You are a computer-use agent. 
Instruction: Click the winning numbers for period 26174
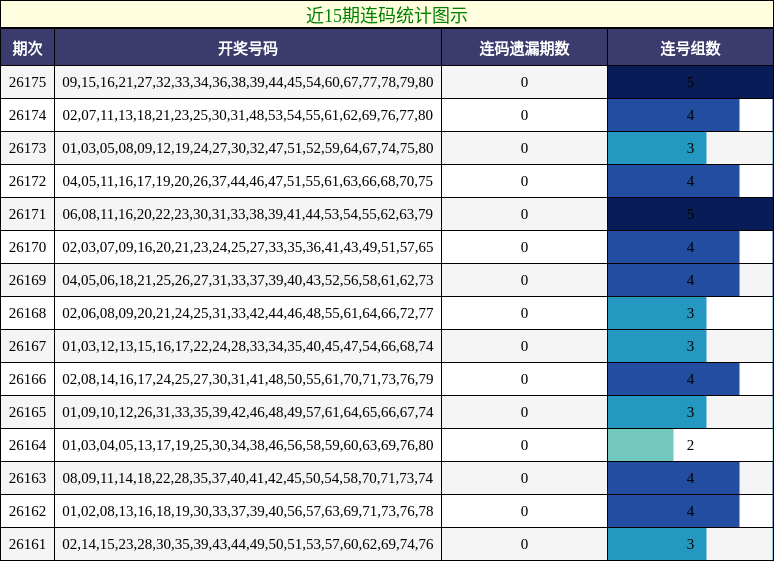248,115
